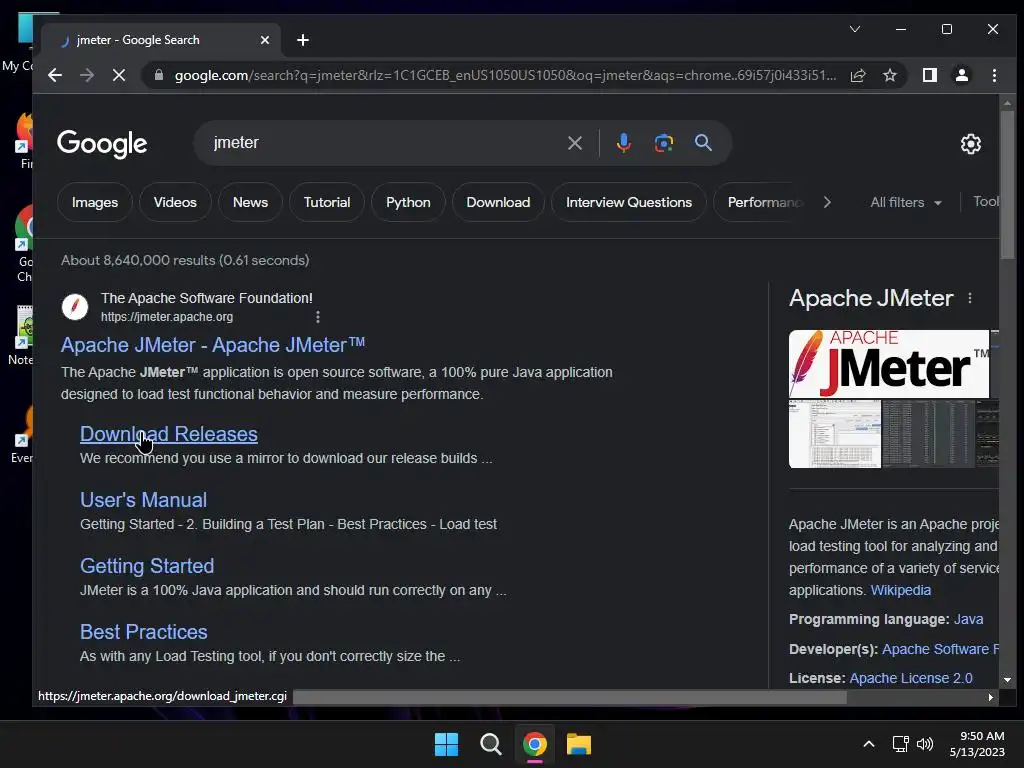The height and width of the screenshot is (768, 1024).
Task: Select the Tutorial filter chip
Action: (x=327, y=202)
